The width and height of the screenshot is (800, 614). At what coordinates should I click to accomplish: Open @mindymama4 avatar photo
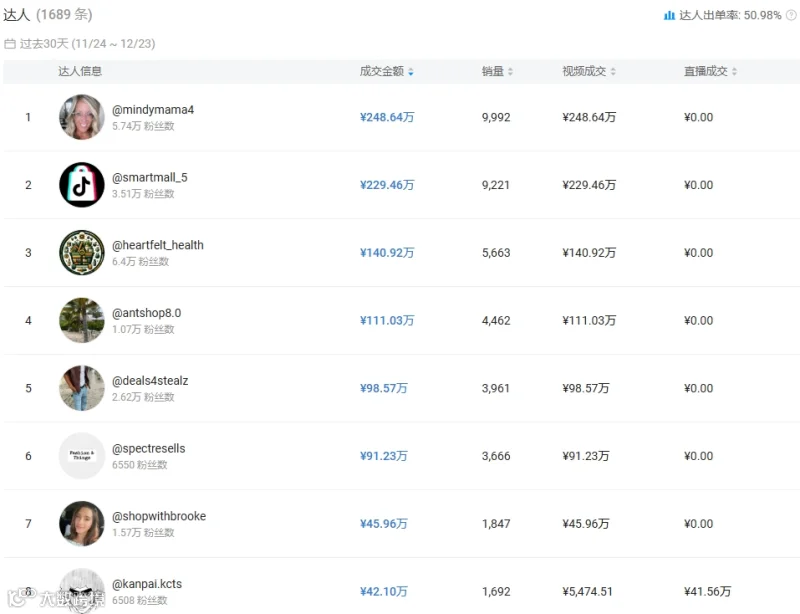tap(82, 117)
